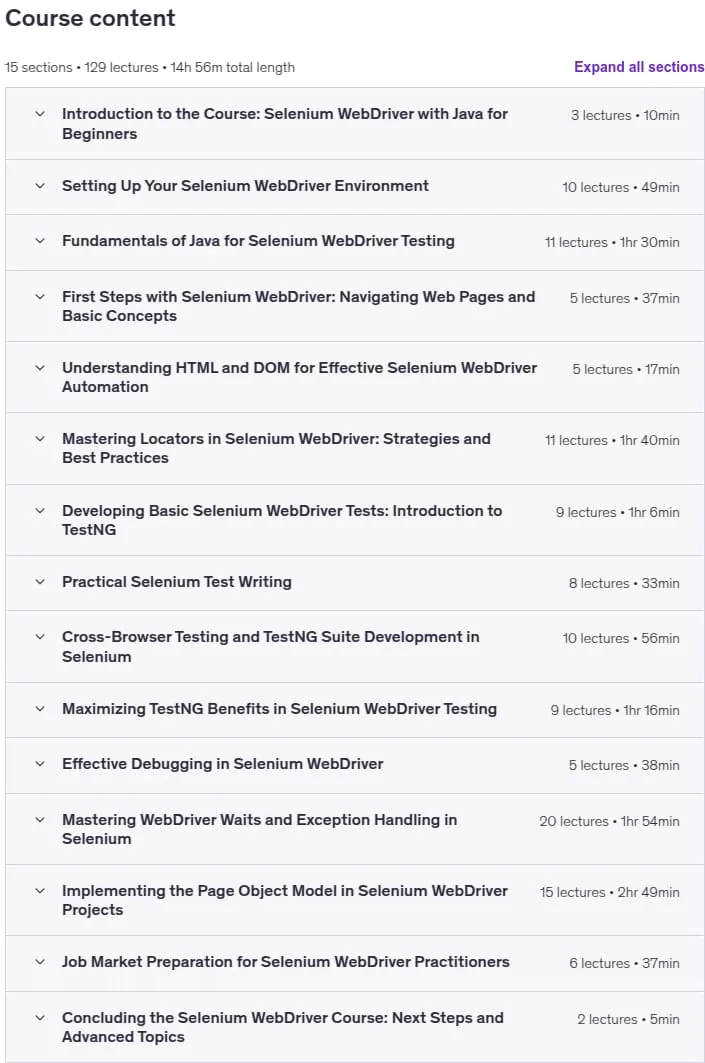The height and width of the screenshot is (1063, 705).
Task: Click Fundamentals of Java for Selenium title text
Action: (x=258, y=241)
